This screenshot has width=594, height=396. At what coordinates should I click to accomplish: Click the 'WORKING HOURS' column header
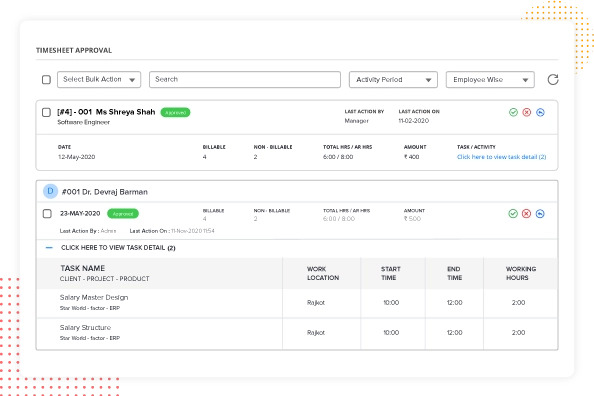coord(521,273)
